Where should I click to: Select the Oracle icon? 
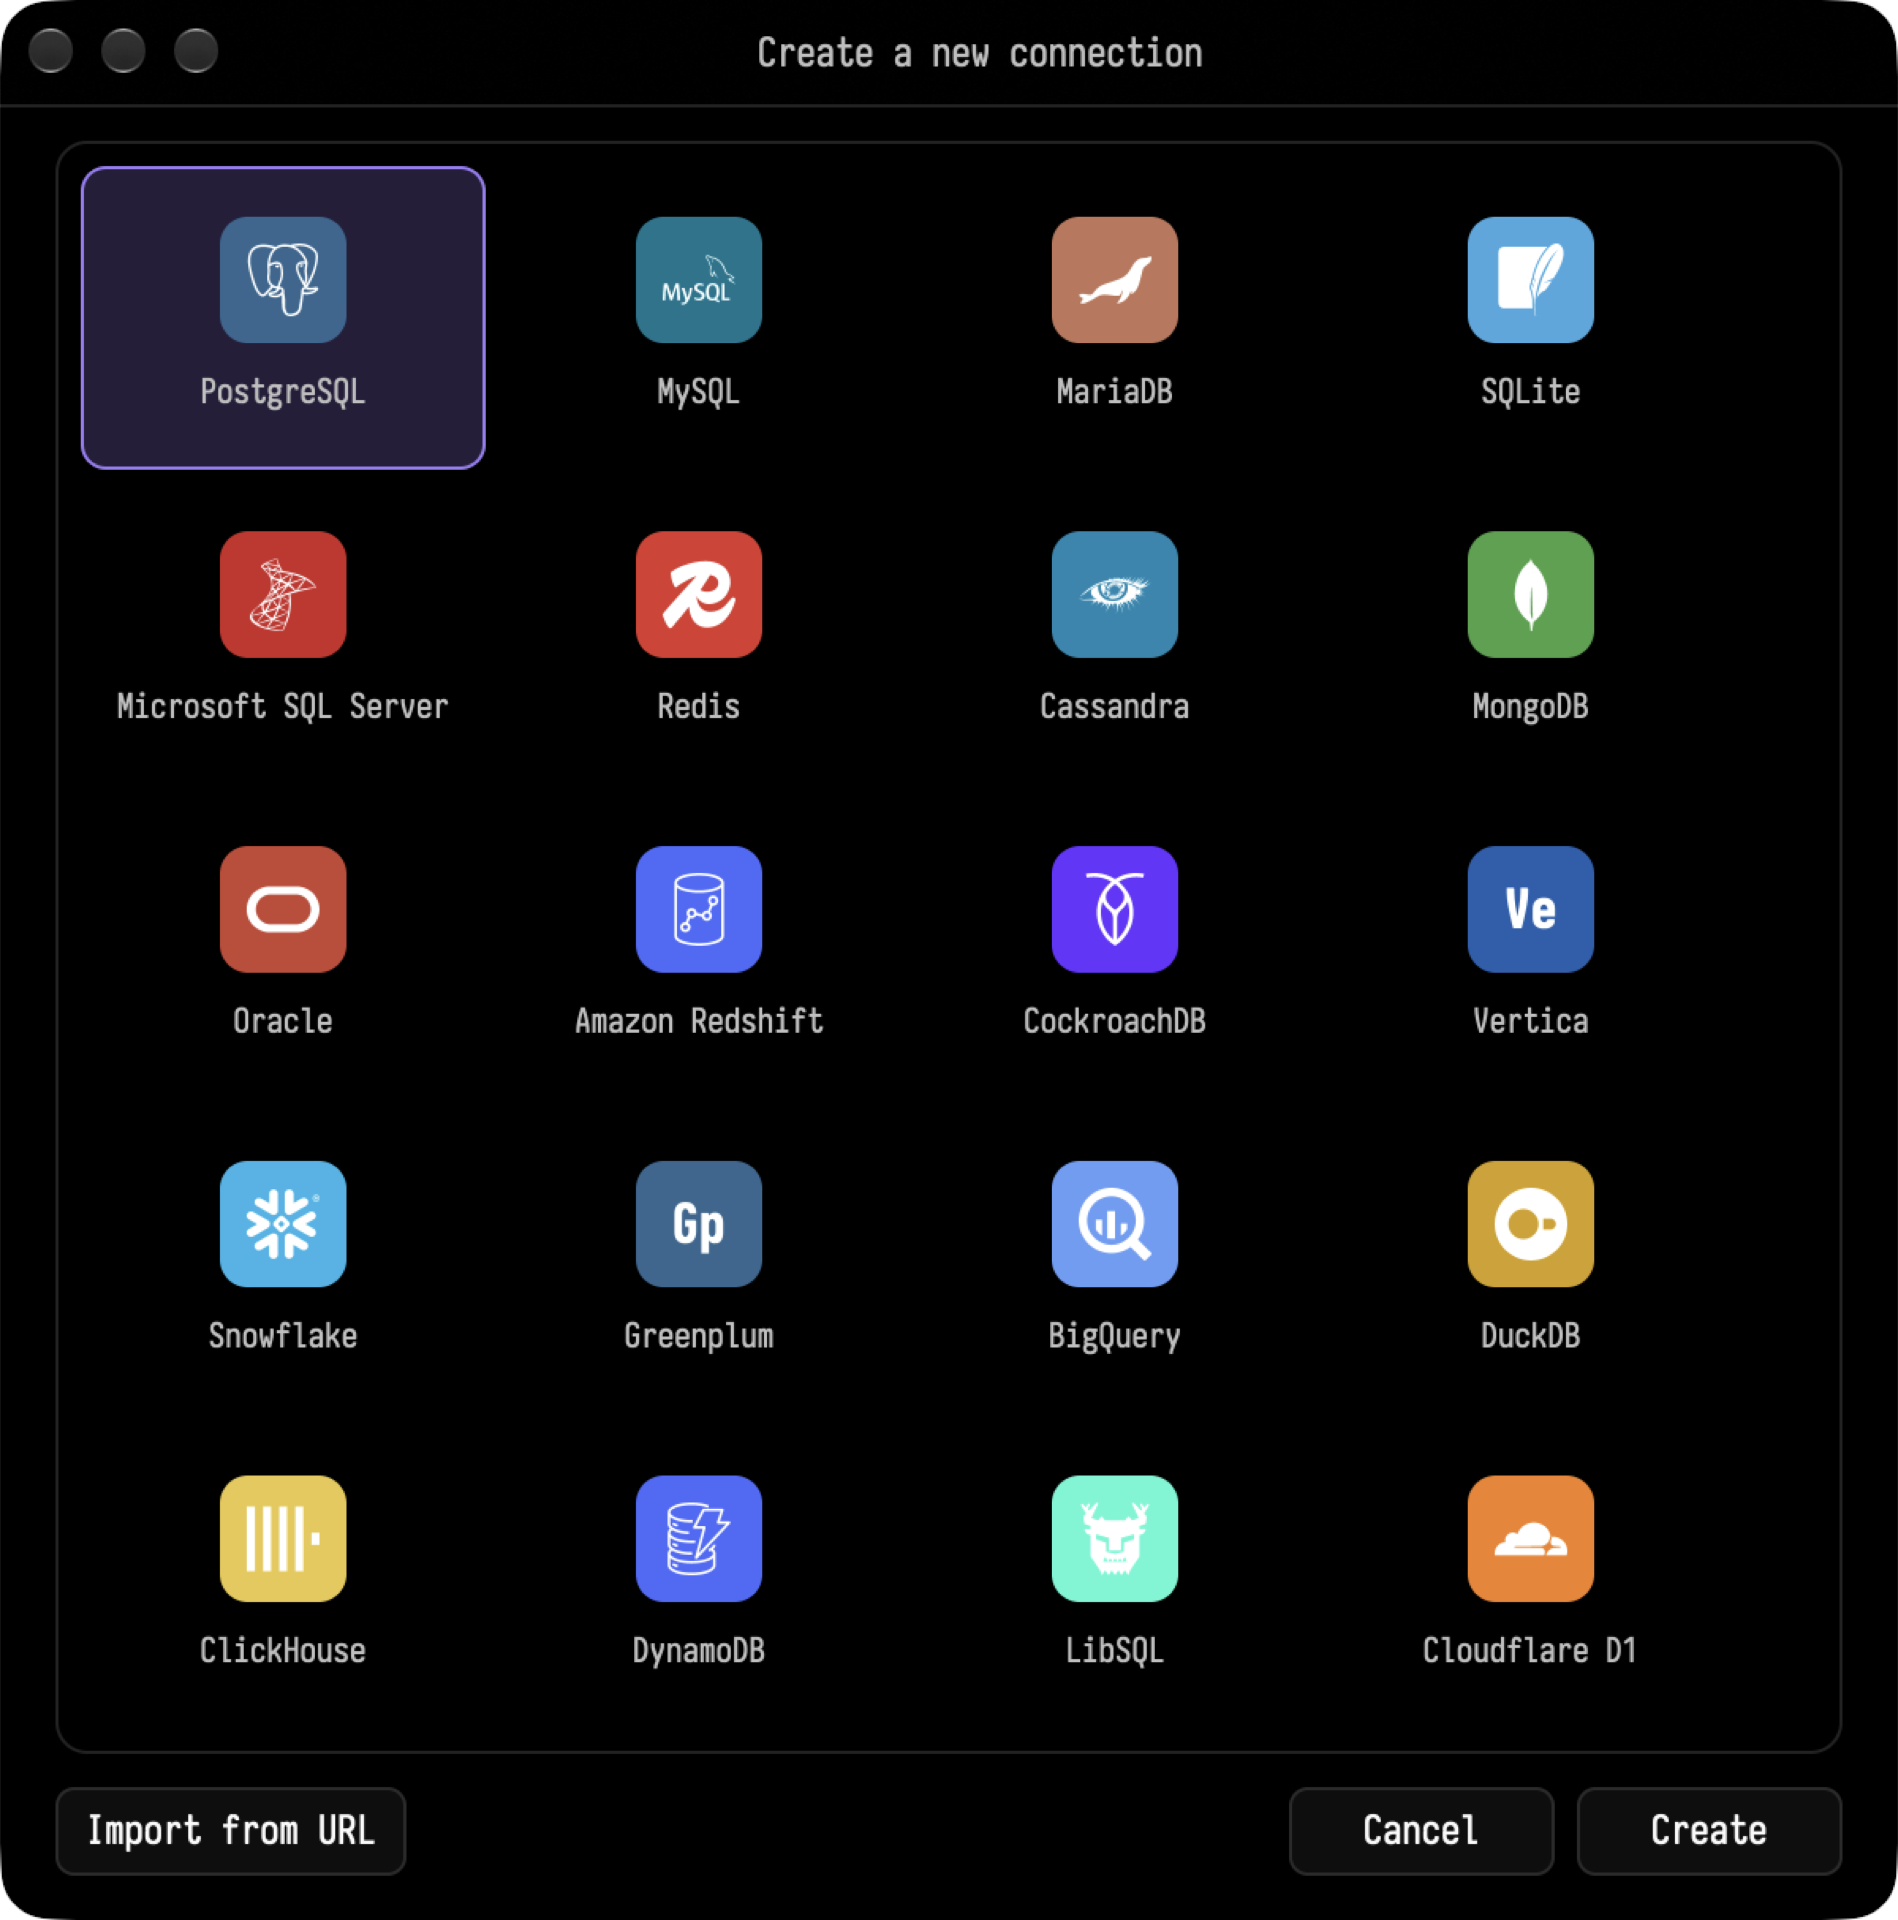283,909
